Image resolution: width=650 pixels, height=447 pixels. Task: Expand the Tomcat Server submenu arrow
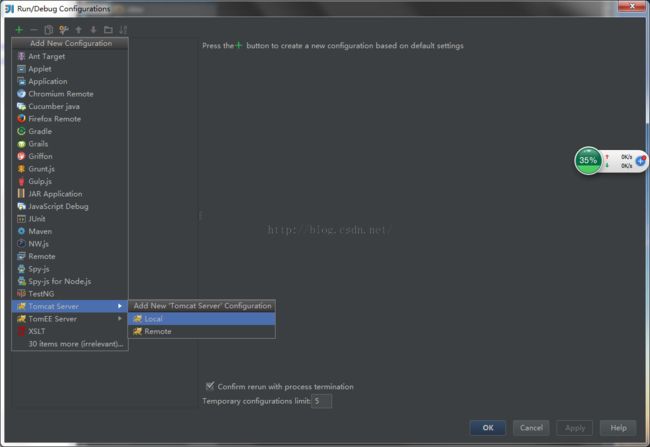click(x=120, y=306)
